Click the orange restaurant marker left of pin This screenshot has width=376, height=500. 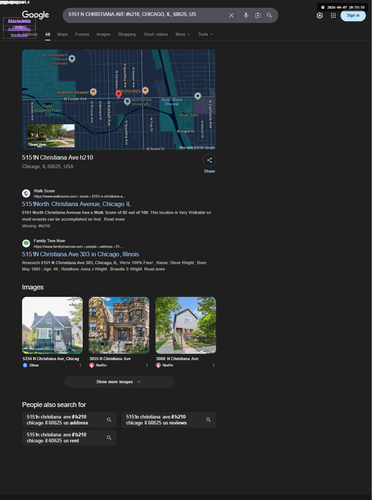click(94, 92)
